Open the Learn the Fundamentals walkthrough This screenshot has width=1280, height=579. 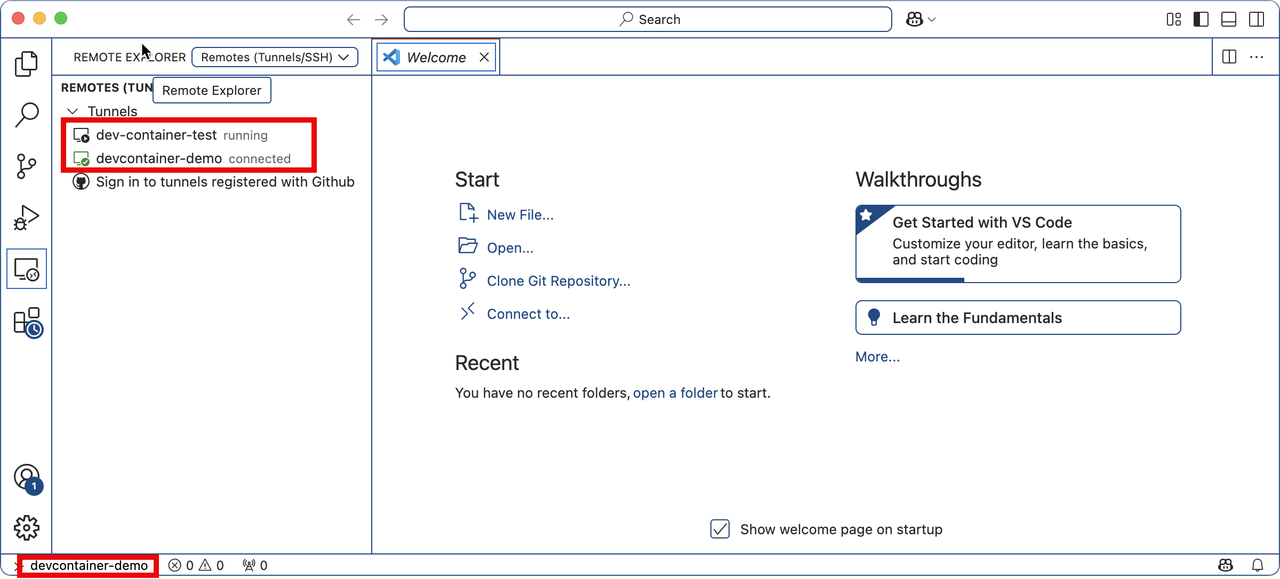pos(1018,318)
